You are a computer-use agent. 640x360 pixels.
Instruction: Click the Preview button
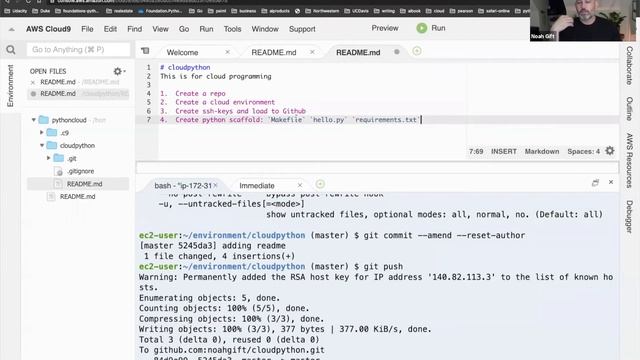pyautogui.click(x=385, y=28)
